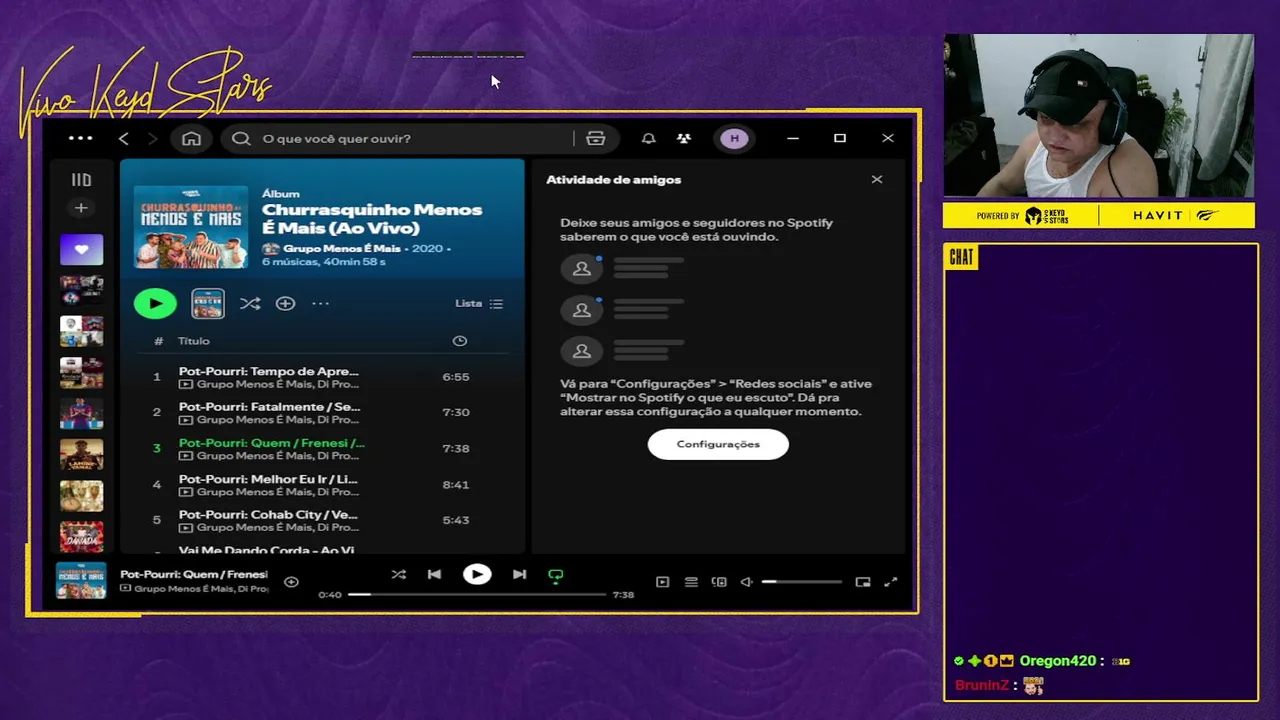Screen dimensions: 1280x720
Task: Click the search magnifier icon
Action: [241, 138]
